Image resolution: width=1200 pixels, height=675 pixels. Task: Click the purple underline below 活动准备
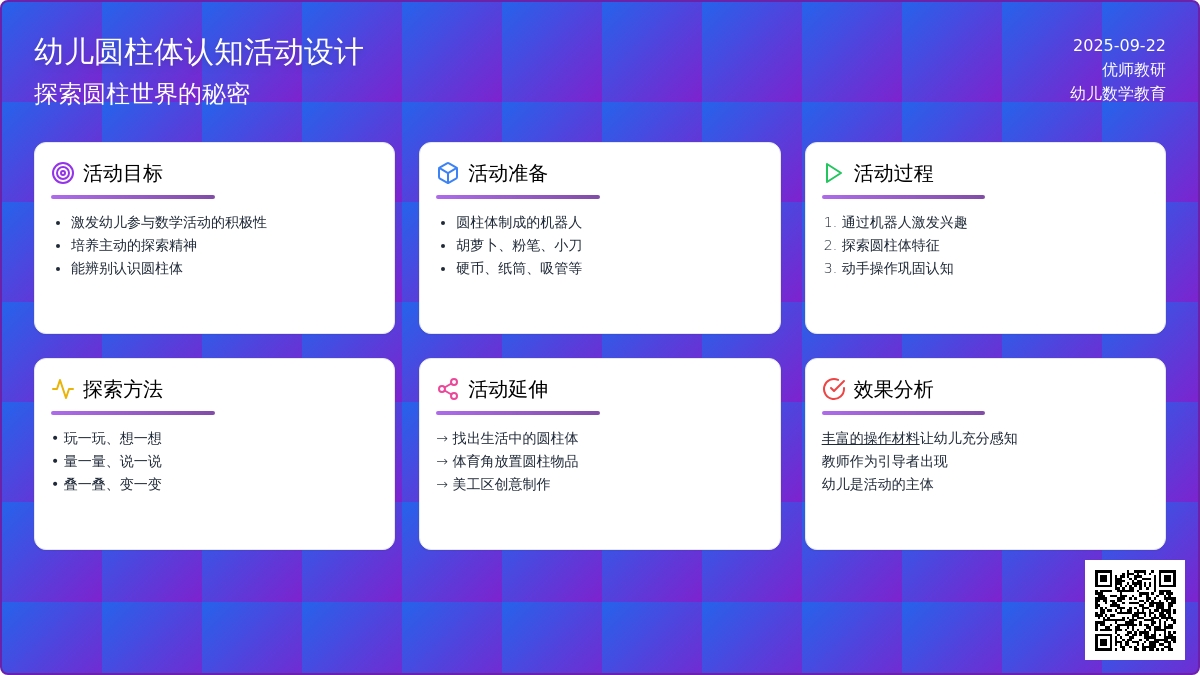pyautogui.click(x=518, y=197)
